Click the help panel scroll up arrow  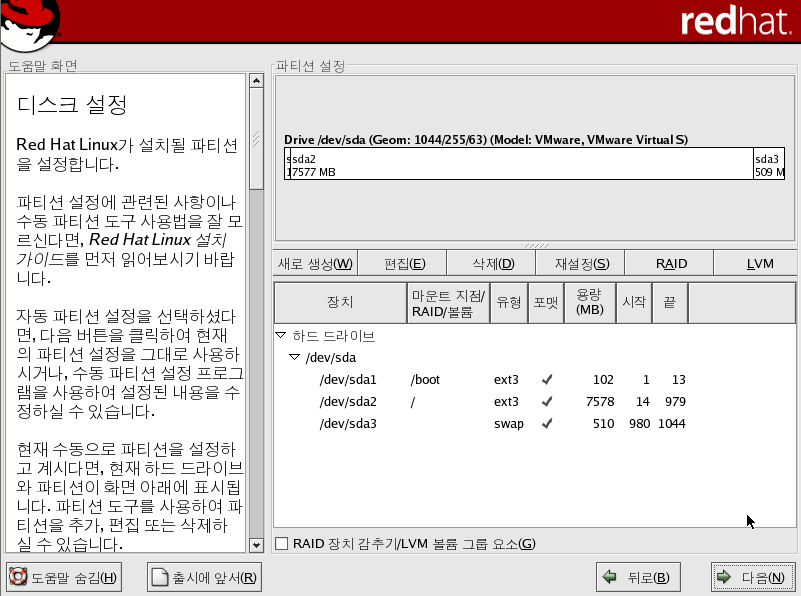point(256,81)
